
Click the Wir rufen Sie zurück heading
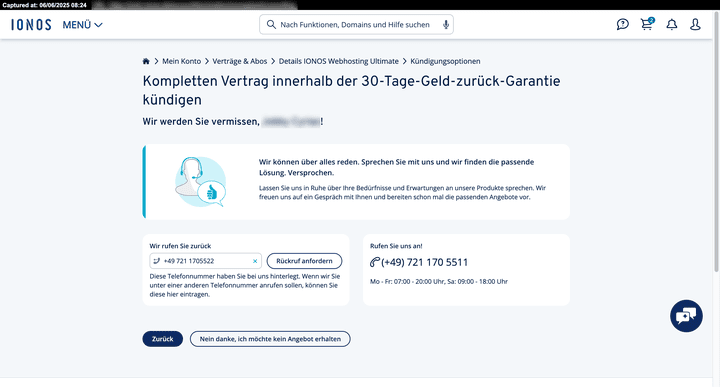(180, 246)
